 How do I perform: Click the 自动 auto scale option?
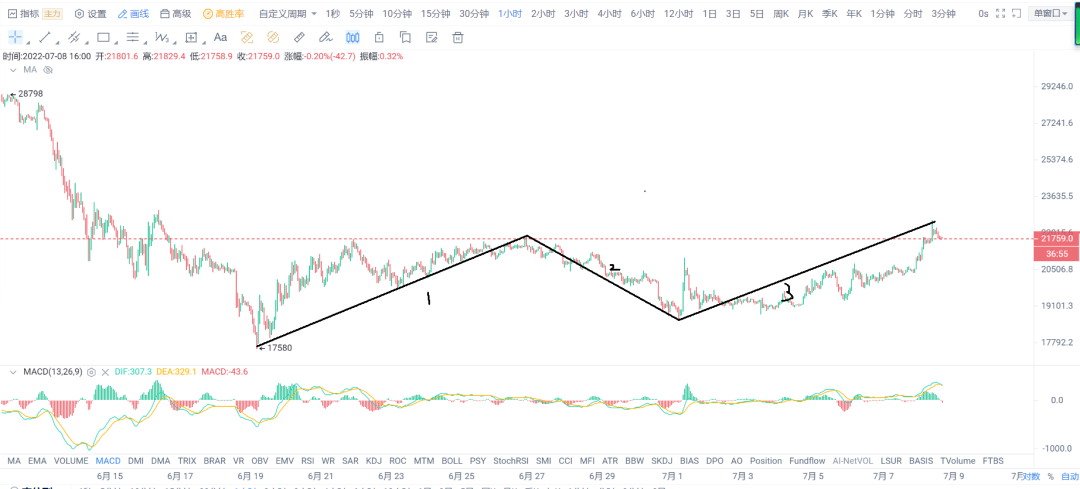(x=1070, y=476)
